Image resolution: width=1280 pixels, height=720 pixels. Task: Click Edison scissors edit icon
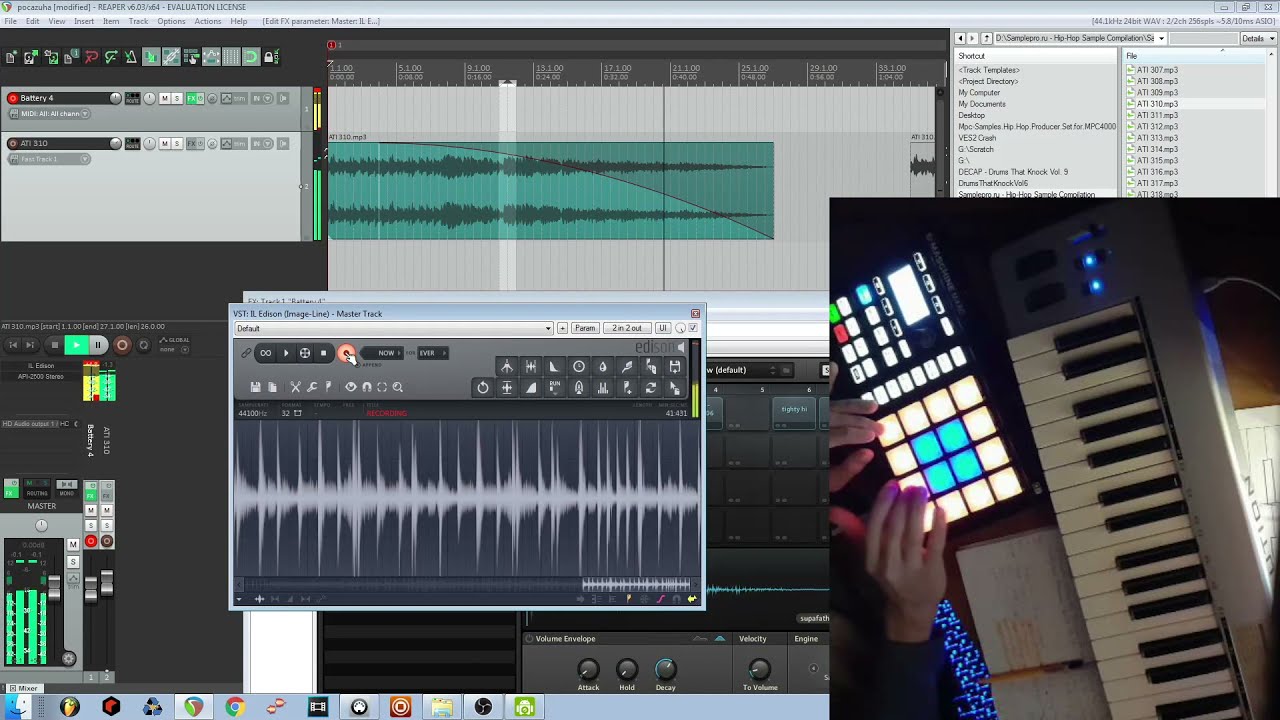(296, 387)
